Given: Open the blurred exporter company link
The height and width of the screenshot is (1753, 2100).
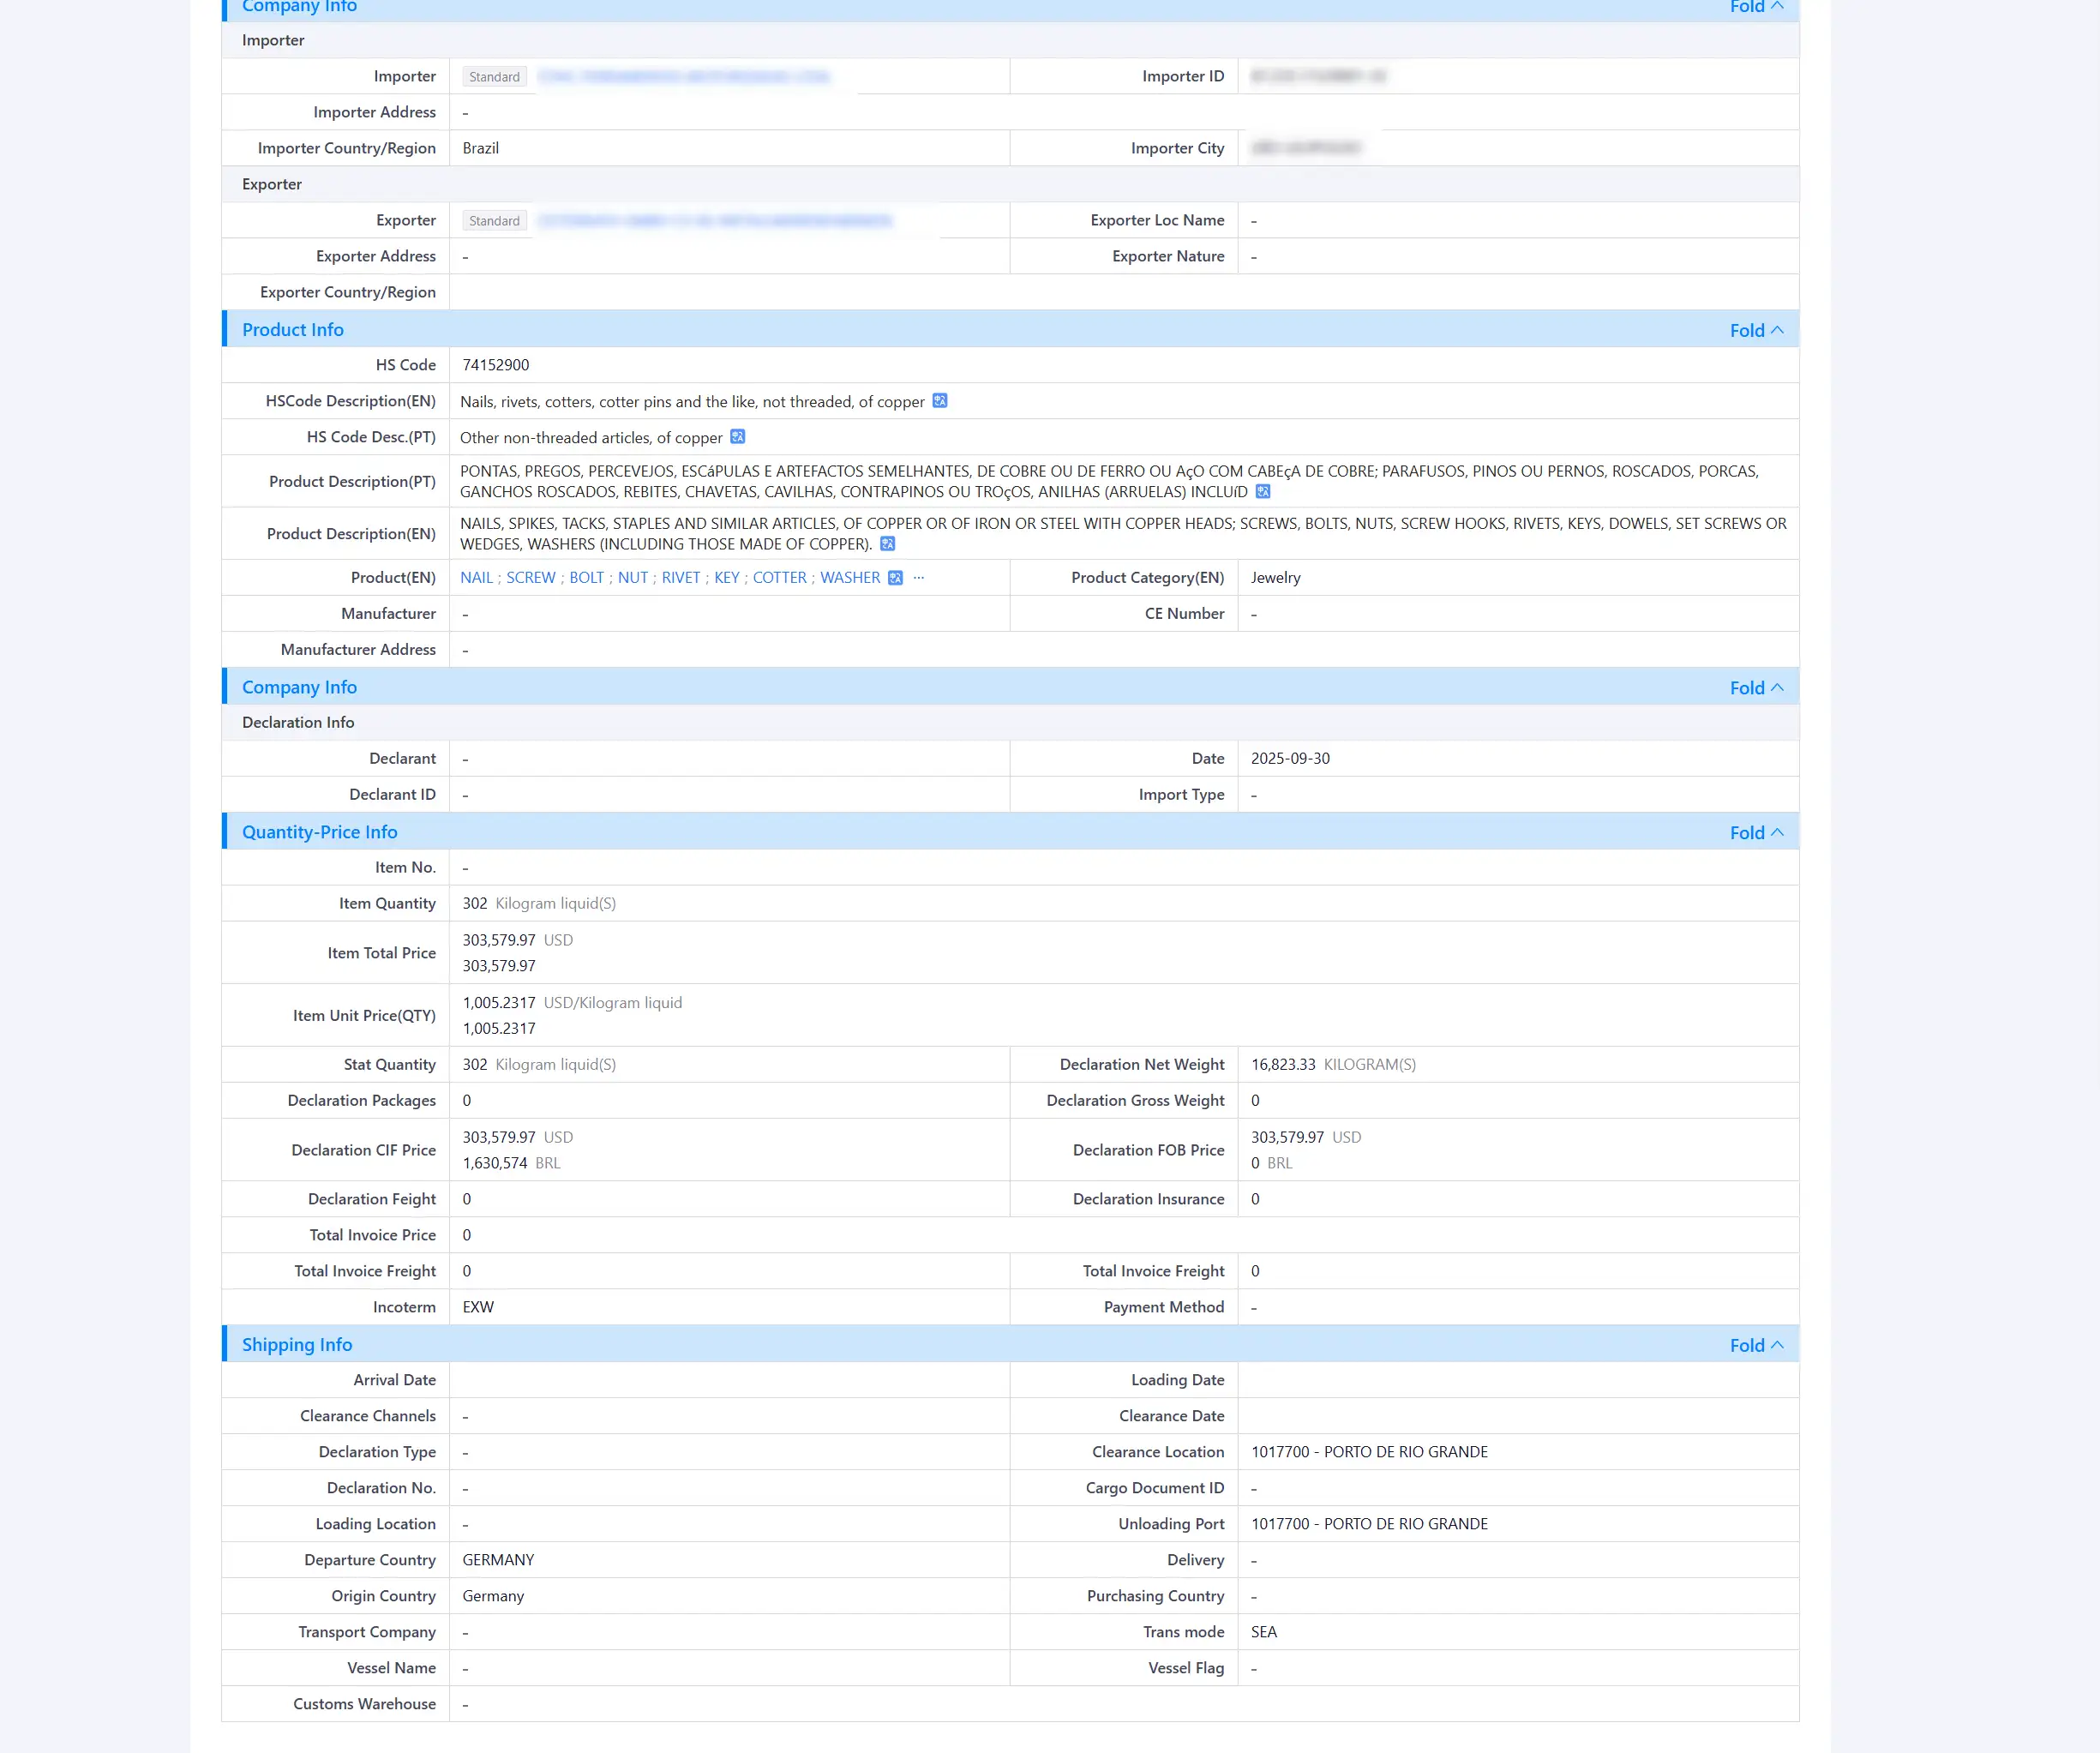Looking at the screenshot, I should click(x=714, y=221).
